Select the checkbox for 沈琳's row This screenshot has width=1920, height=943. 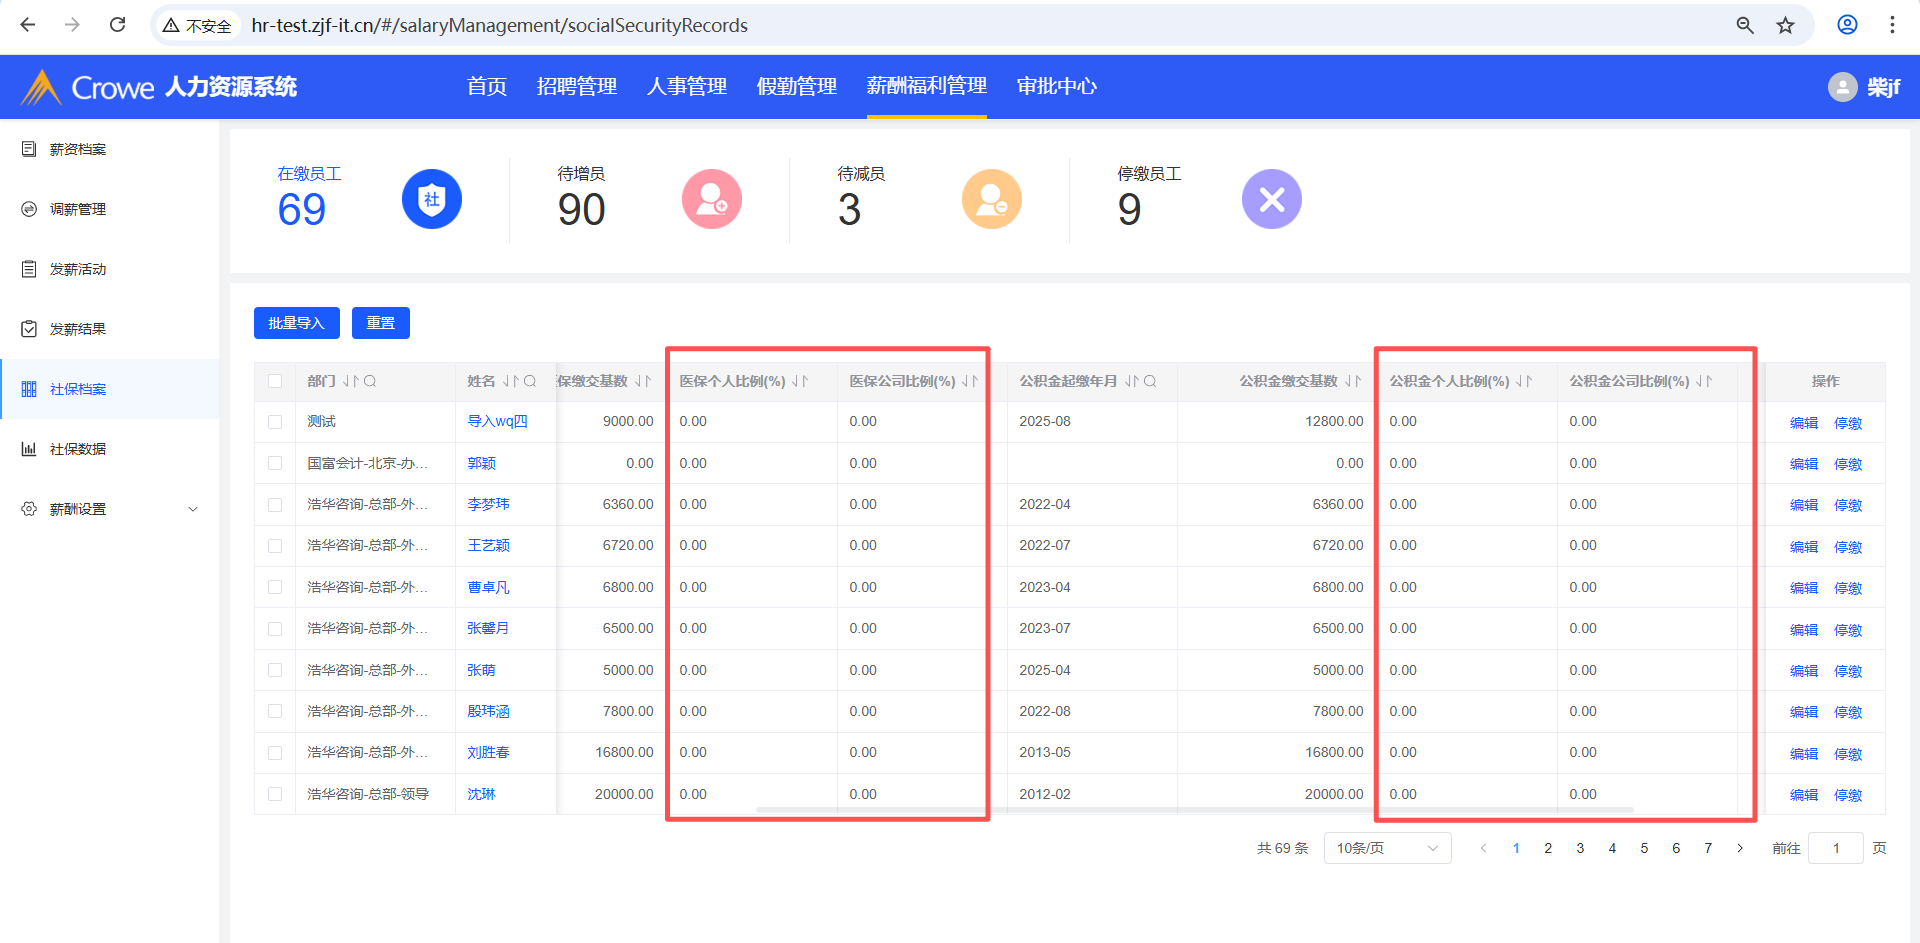(275, 794)
